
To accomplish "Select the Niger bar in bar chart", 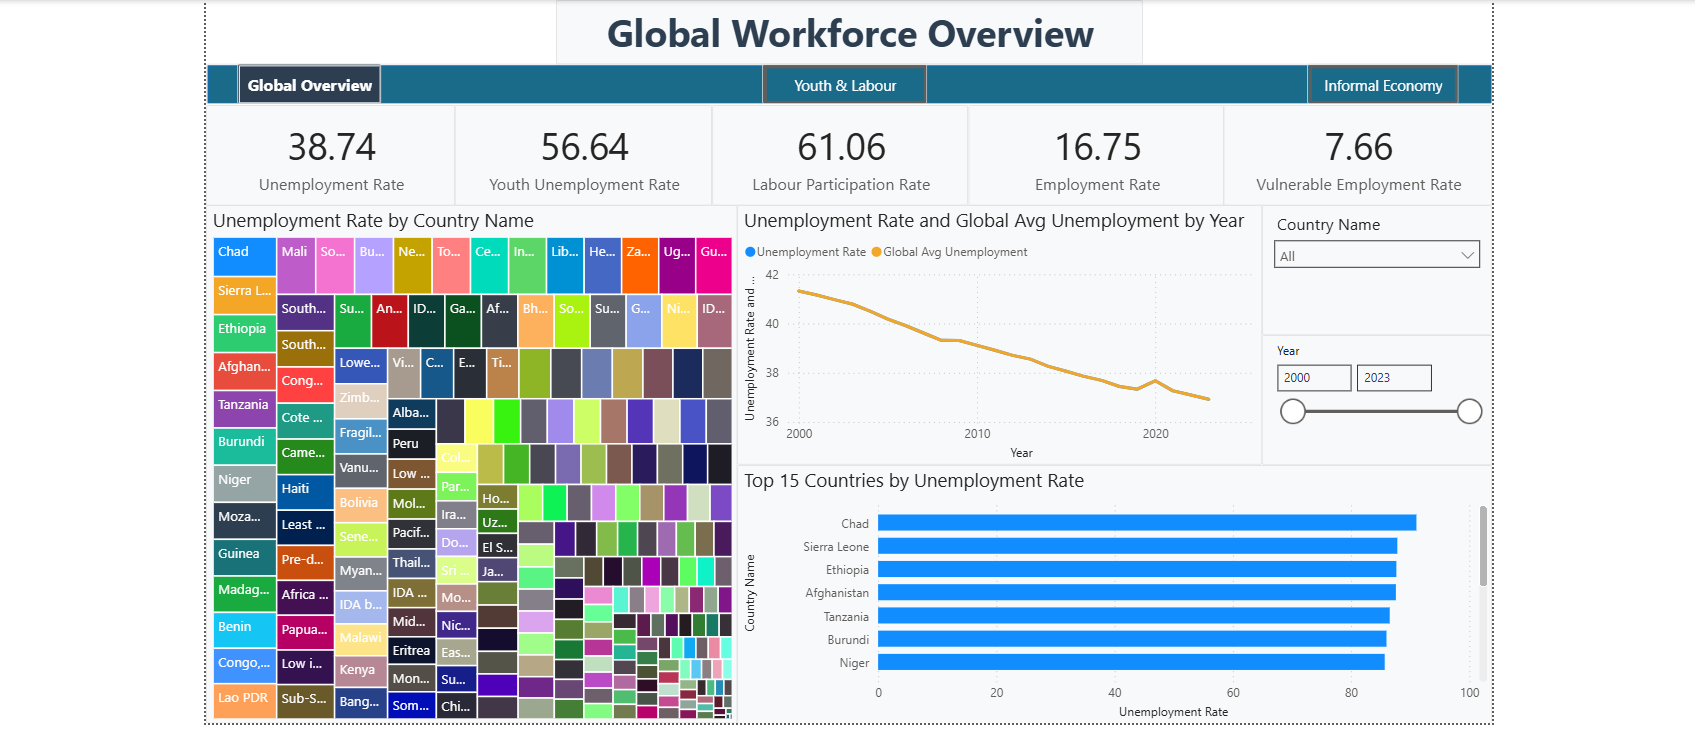I will [1131, 662].
